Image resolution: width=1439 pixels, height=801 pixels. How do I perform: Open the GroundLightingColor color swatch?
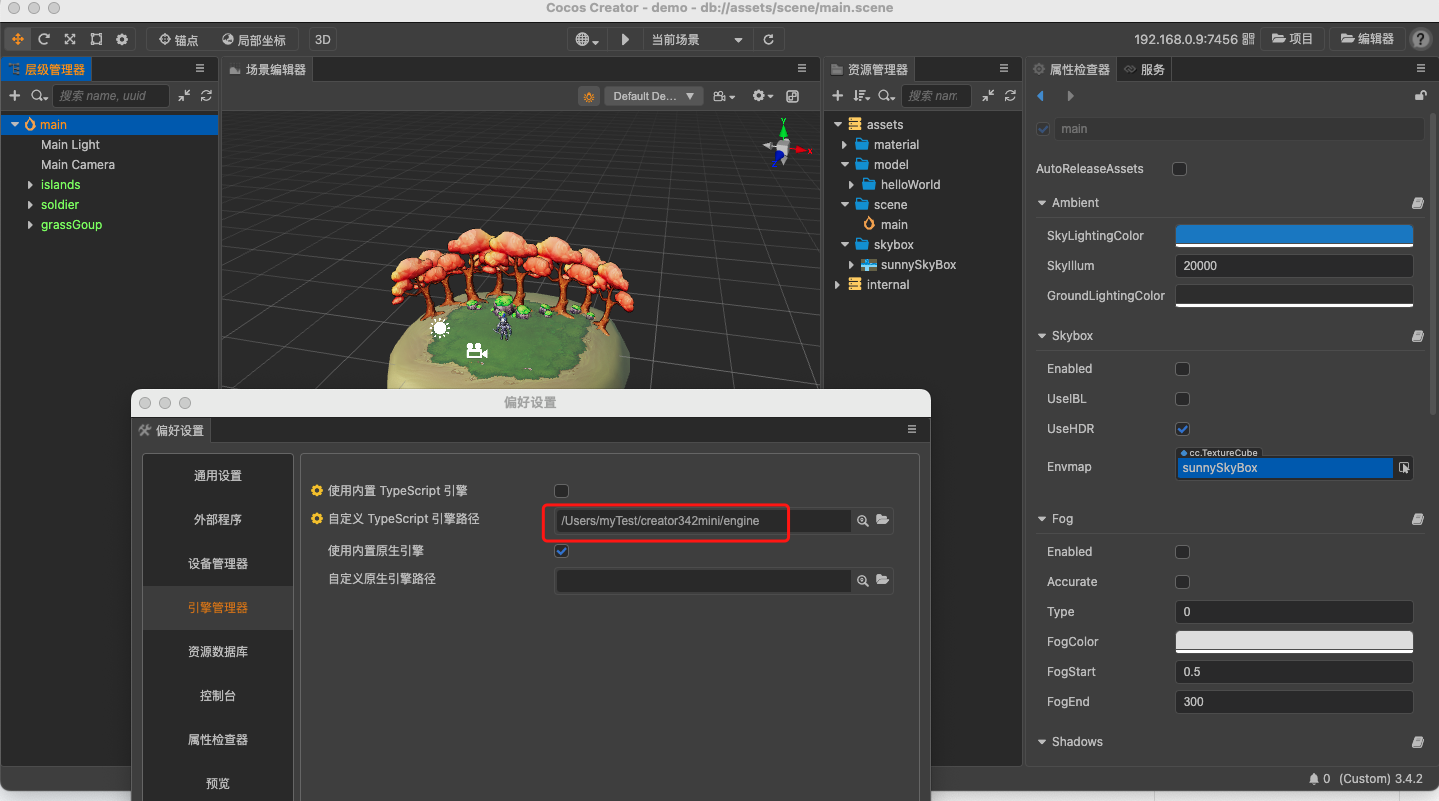tap(1294, 296)
